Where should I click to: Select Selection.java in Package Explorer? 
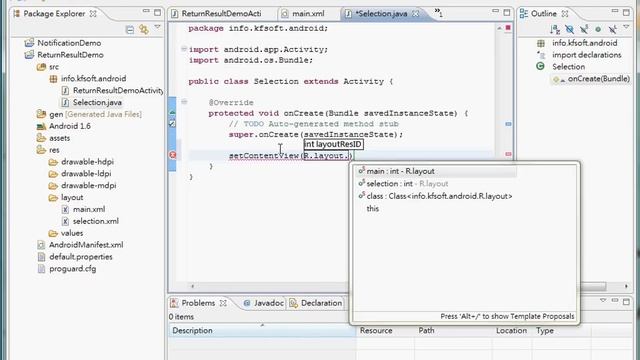(97, 102)
